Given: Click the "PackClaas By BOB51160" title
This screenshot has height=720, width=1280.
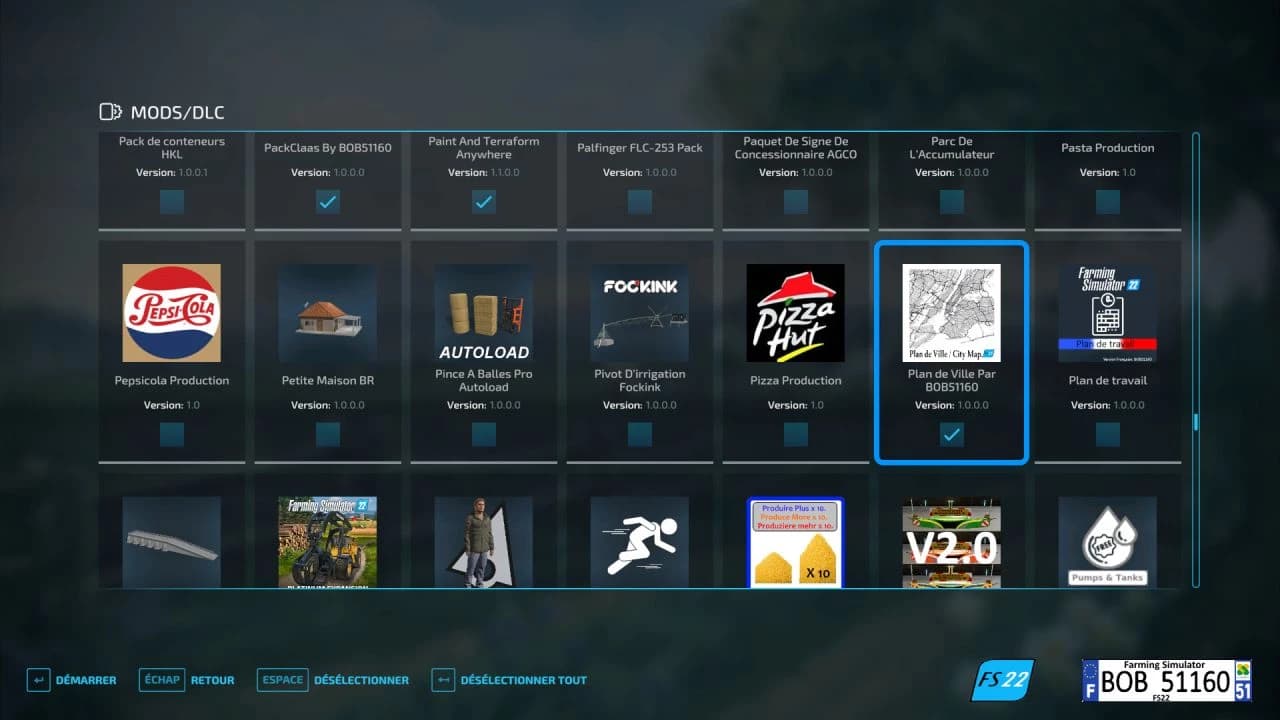Looking at the screenshot, I should pos(328,148).
